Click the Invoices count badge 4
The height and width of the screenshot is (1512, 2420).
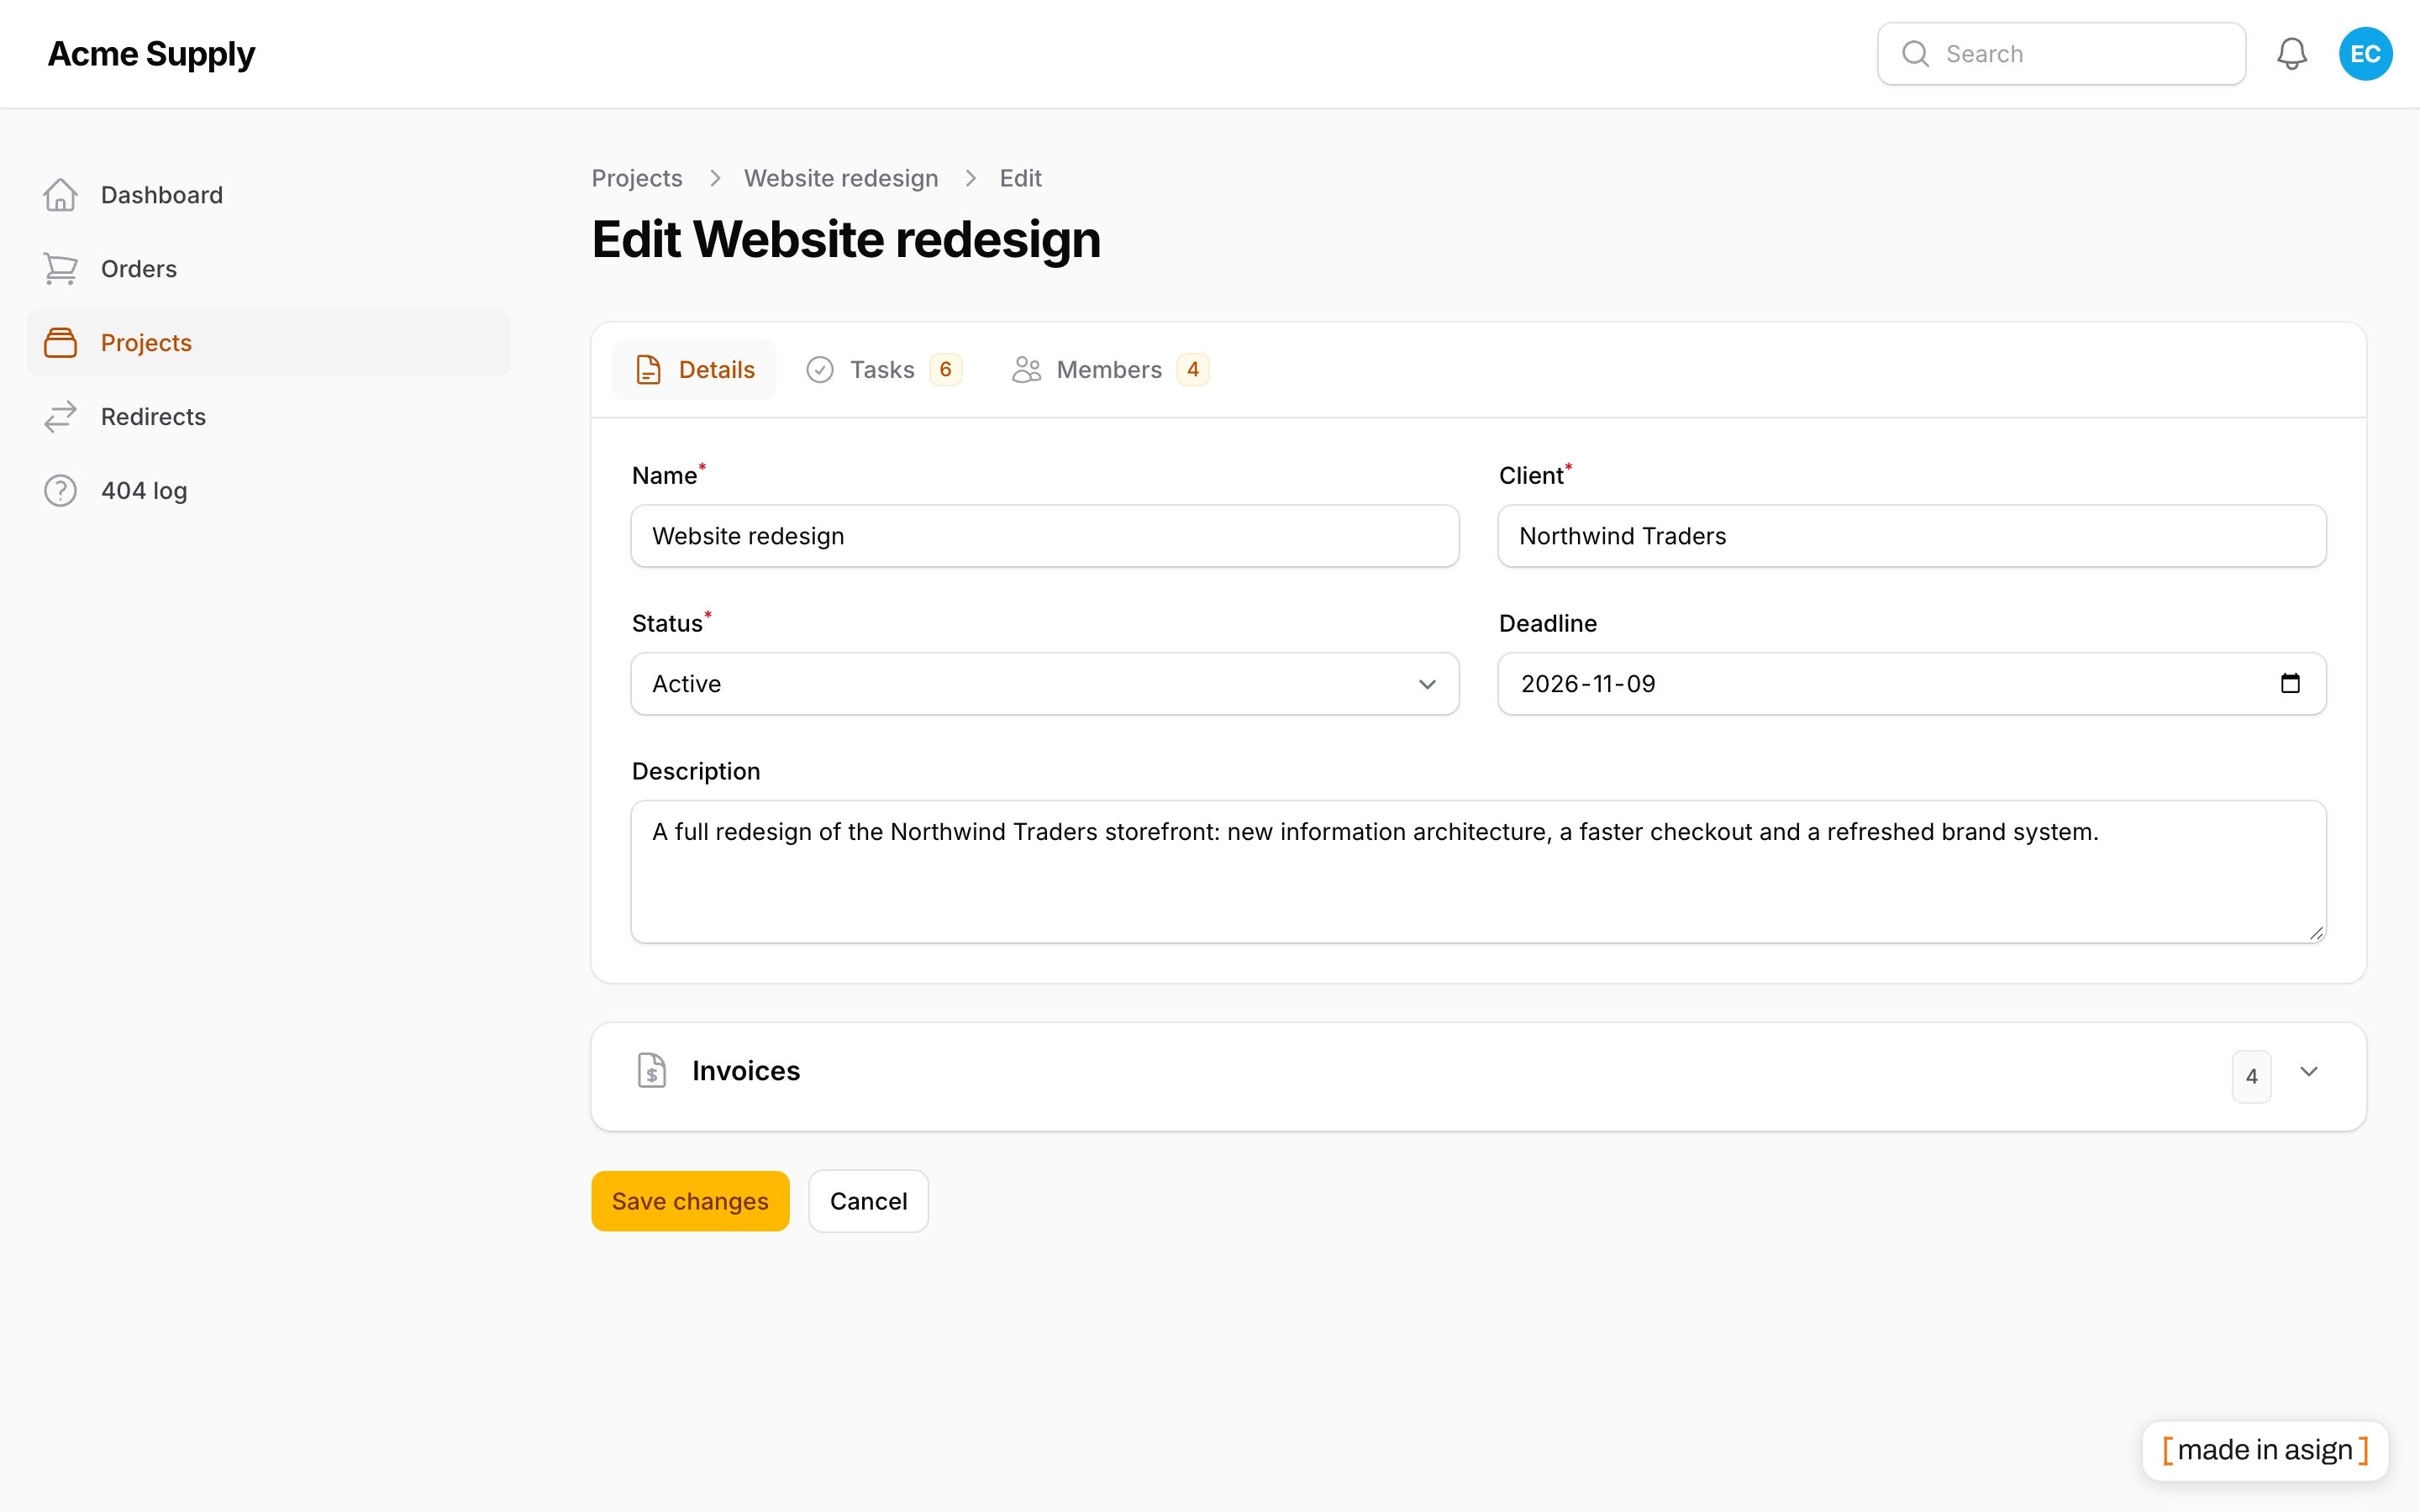(x=2251, y=1077)
